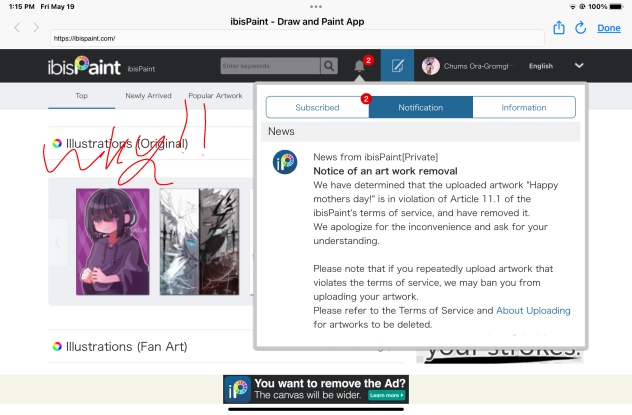Open the Newly Arrived tab
Viewport: 632px width, 415px height.
pyautogui.click(x=148, y=96)
